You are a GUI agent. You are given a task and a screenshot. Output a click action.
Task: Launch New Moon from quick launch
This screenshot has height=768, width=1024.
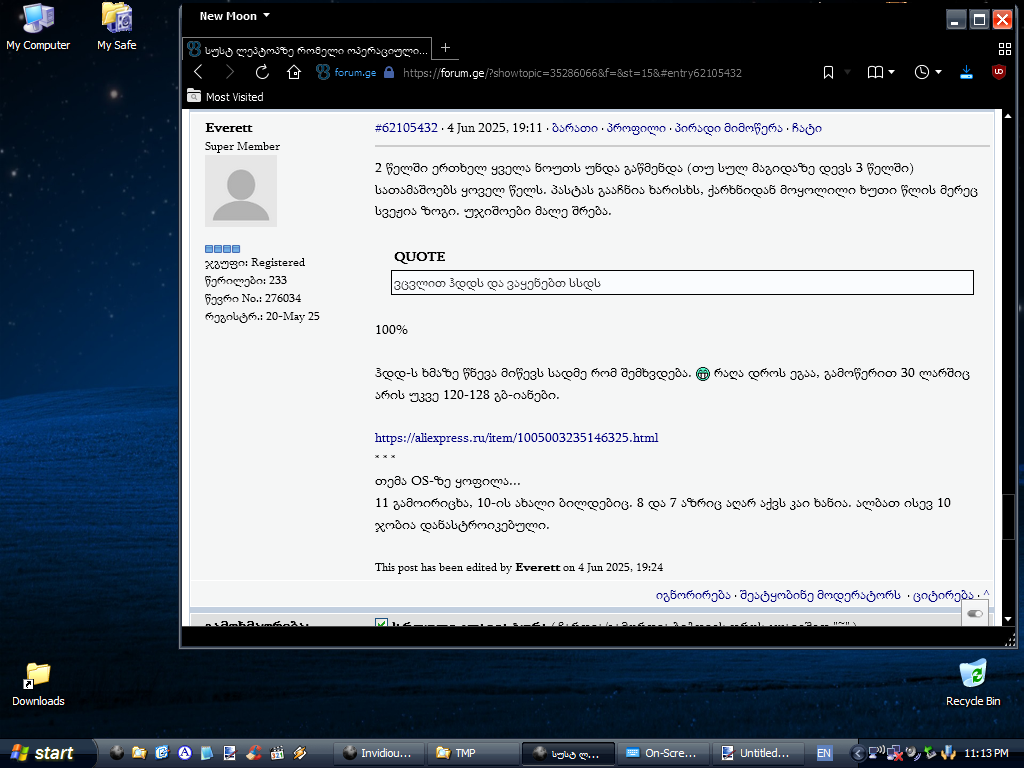click(116, 753)
